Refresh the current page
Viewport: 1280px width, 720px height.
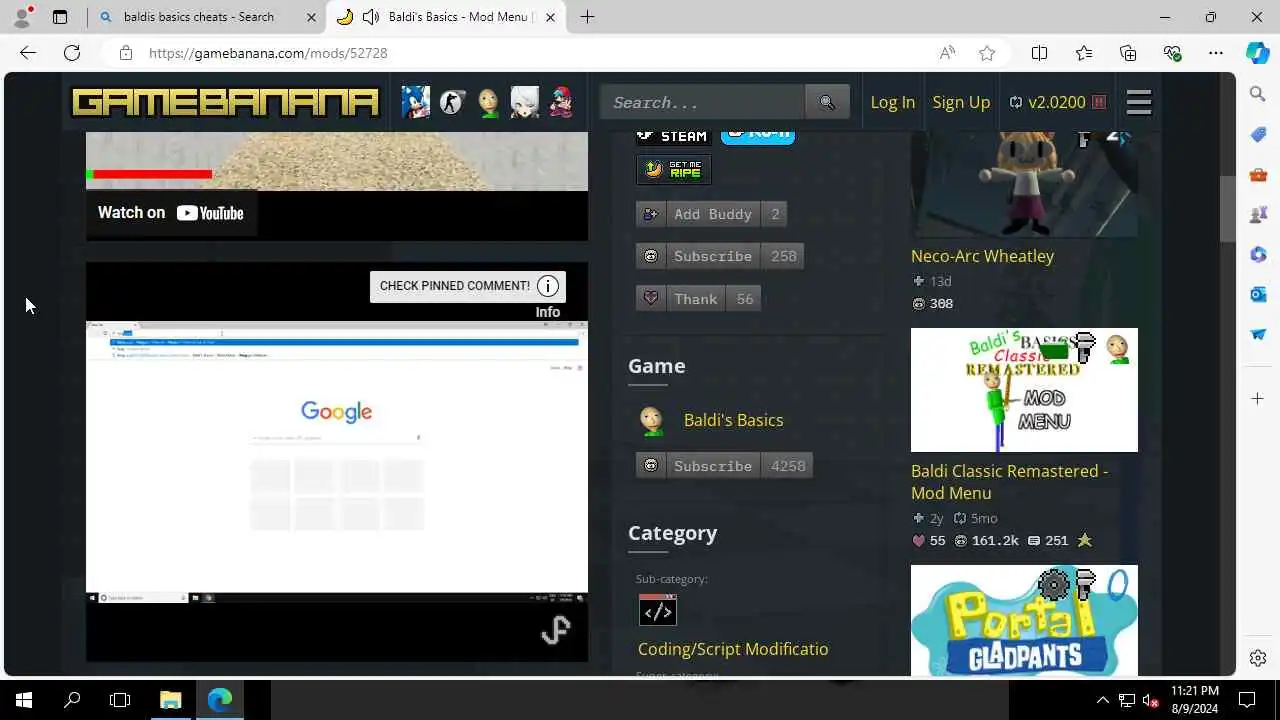coord(72,53)
